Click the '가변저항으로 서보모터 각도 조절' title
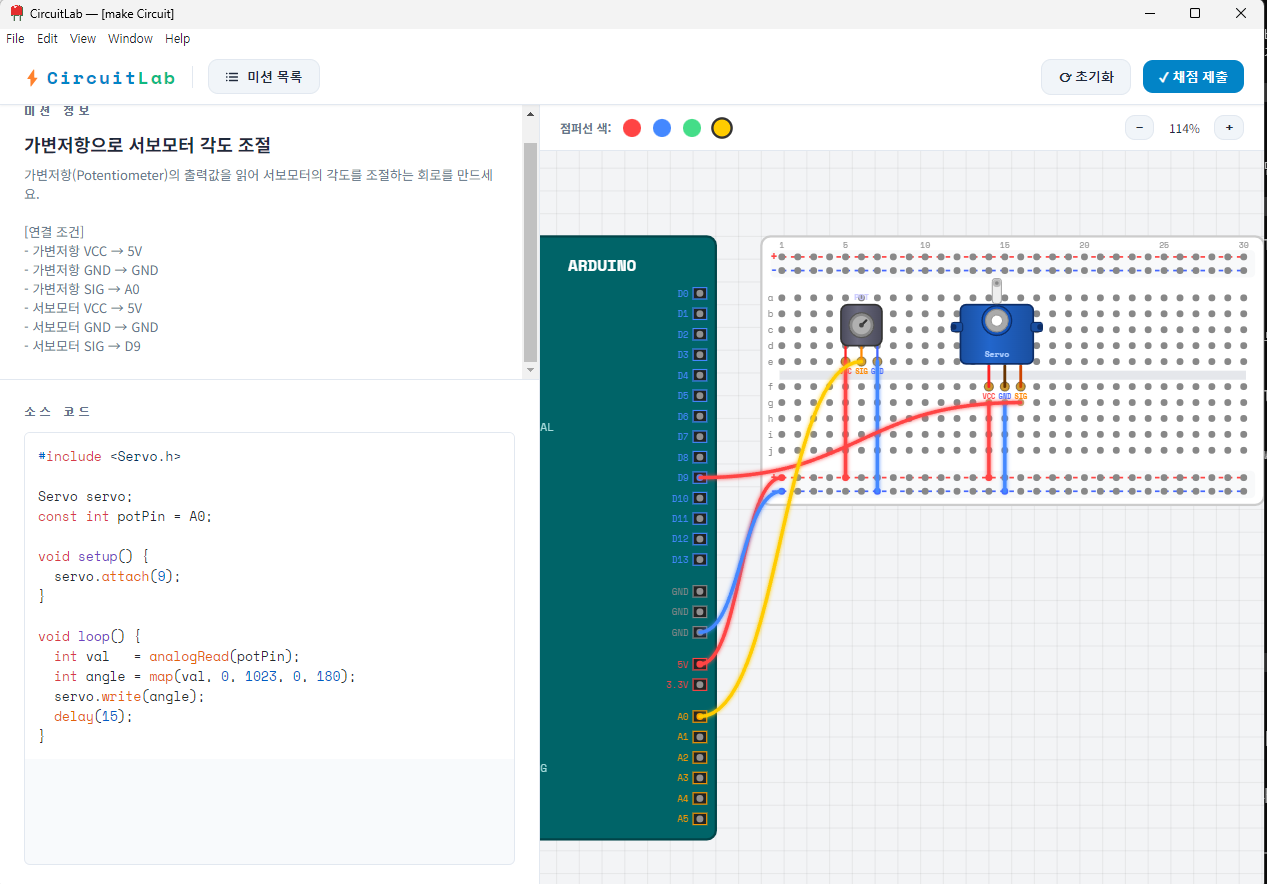The width and height of the screenshot is (1267, 884). 147,145
